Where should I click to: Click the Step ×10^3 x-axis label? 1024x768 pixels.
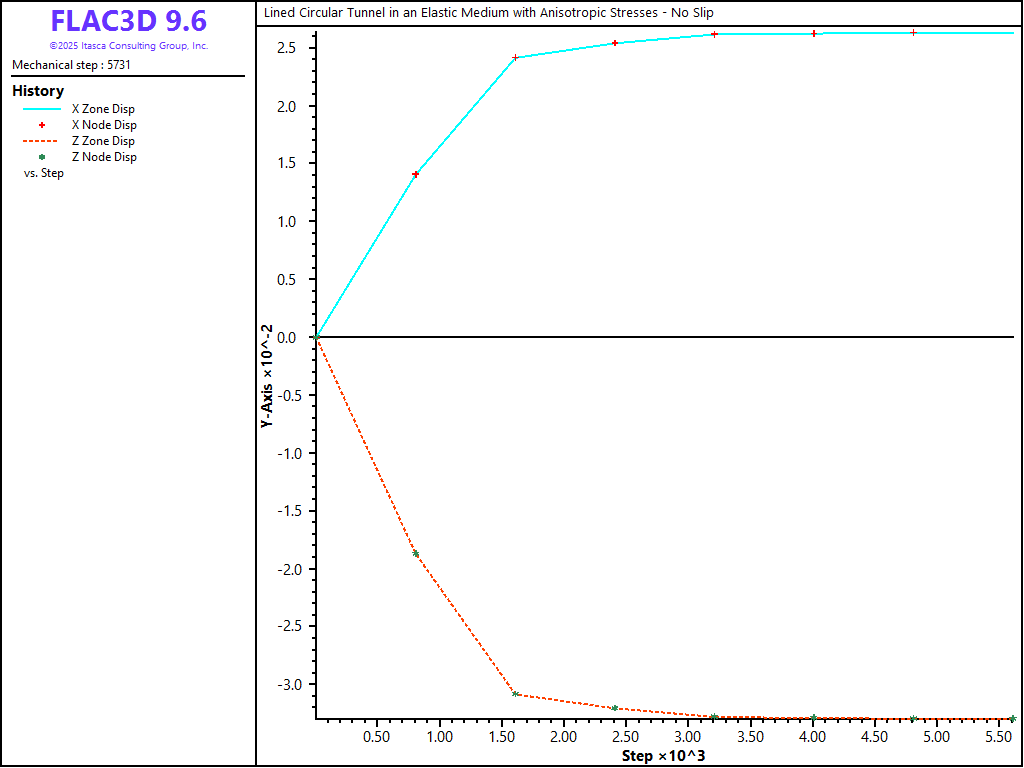663,755
